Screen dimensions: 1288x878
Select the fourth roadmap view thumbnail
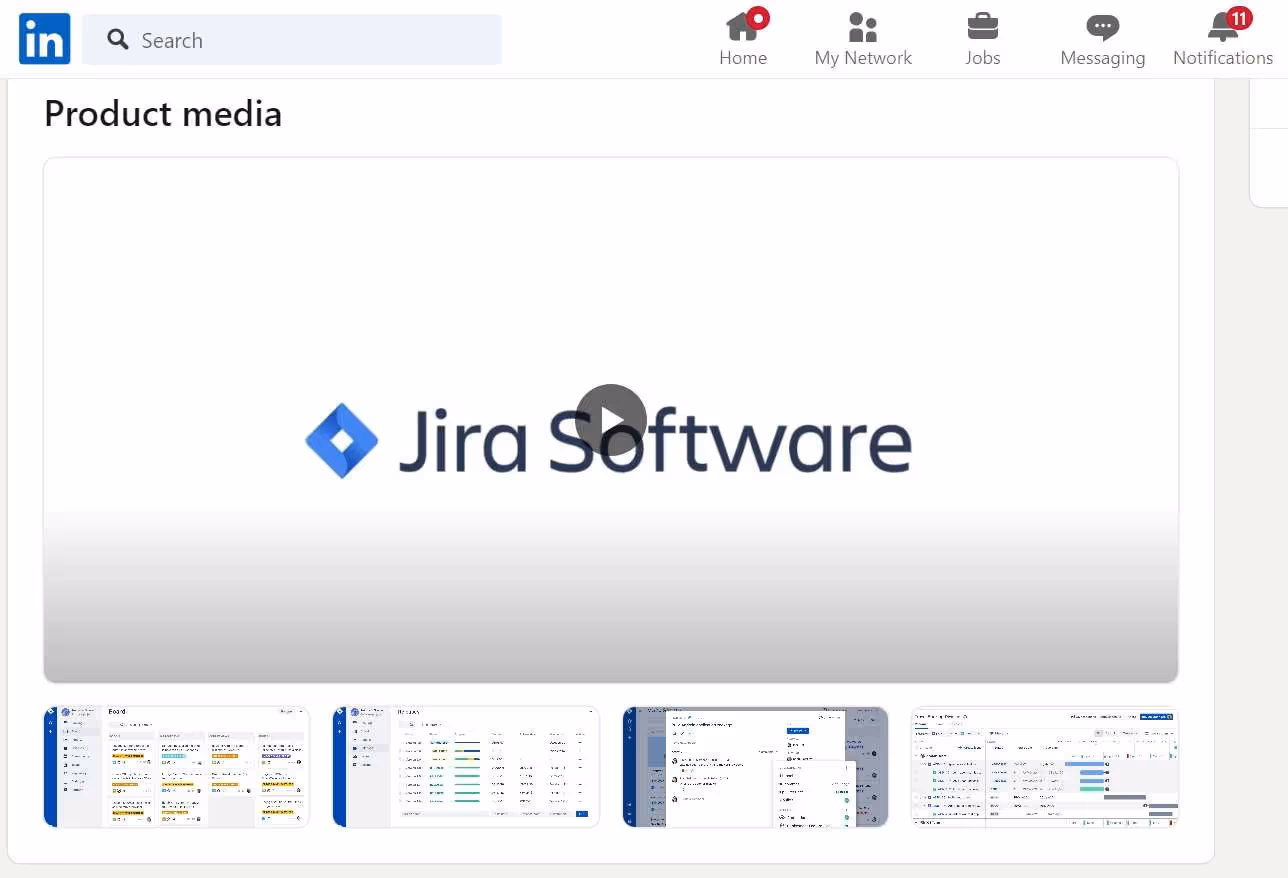coord(1044,767)
